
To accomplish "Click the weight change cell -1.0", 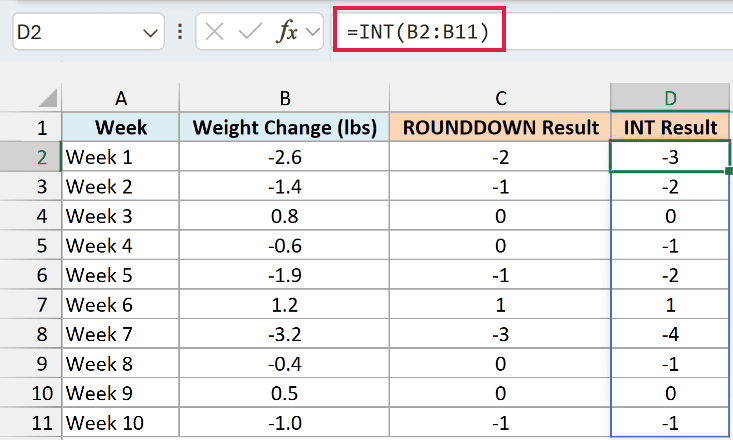I will 284,422.
